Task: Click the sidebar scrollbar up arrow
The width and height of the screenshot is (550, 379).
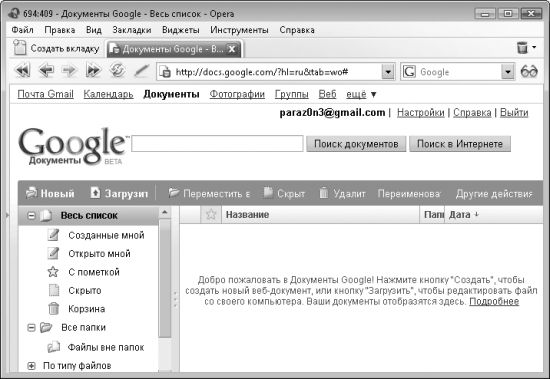Action: click(165, 213)
